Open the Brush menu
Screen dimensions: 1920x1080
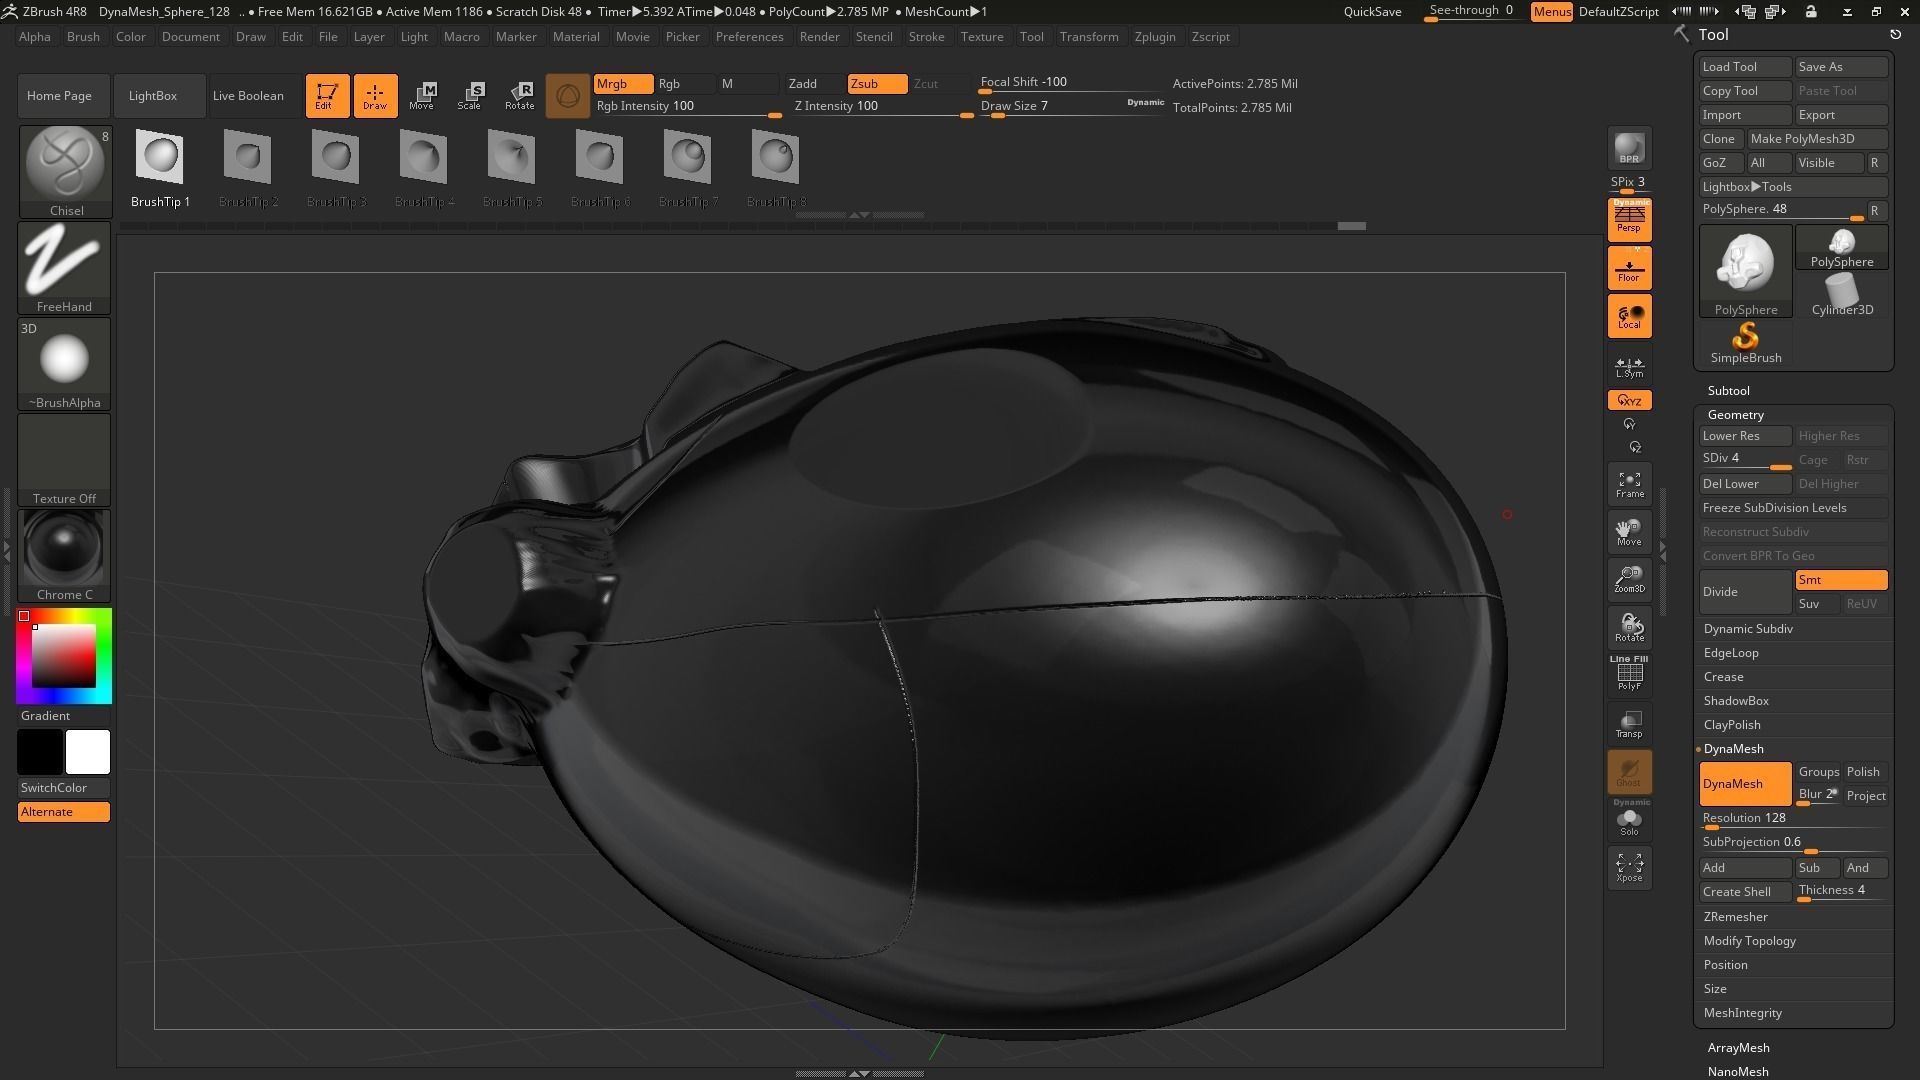[83, 37]
